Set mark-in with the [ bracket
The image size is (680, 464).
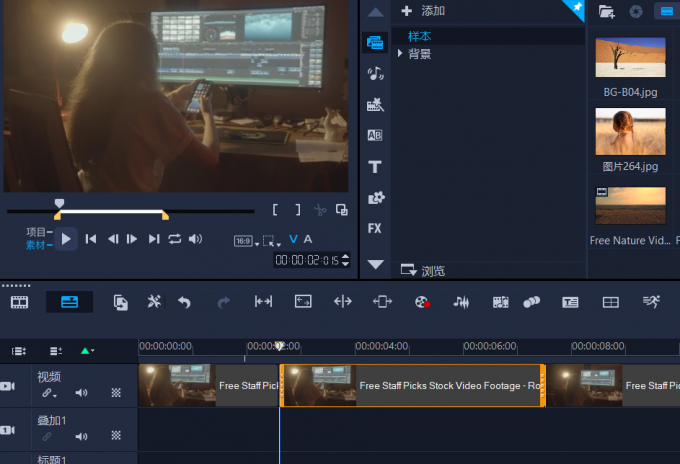[x=275, y=210]
